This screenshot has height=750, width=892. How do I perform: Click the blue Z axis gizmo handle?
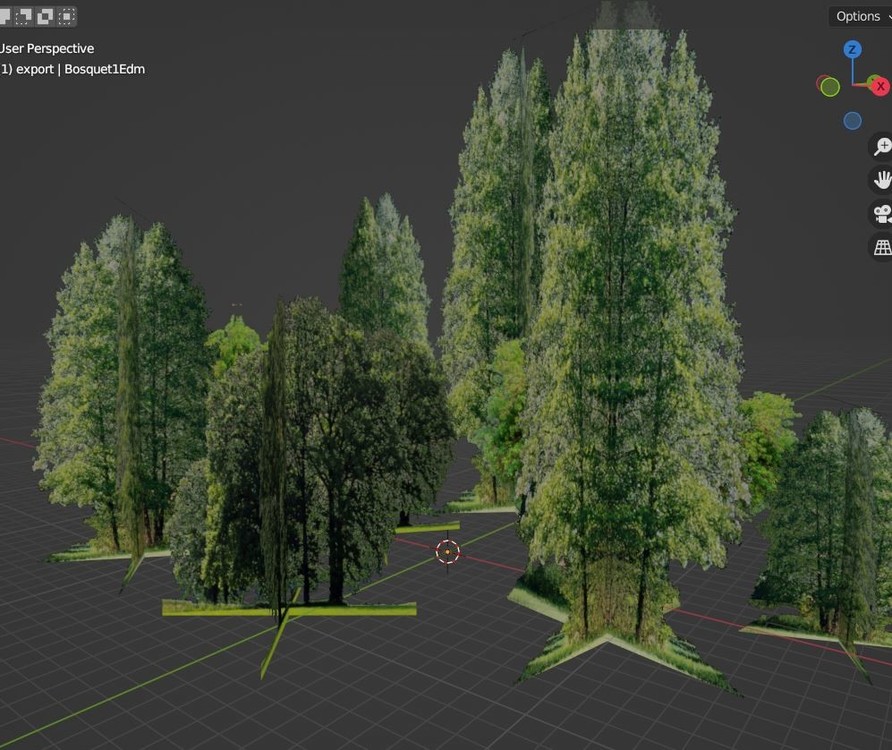coord(852,50)
